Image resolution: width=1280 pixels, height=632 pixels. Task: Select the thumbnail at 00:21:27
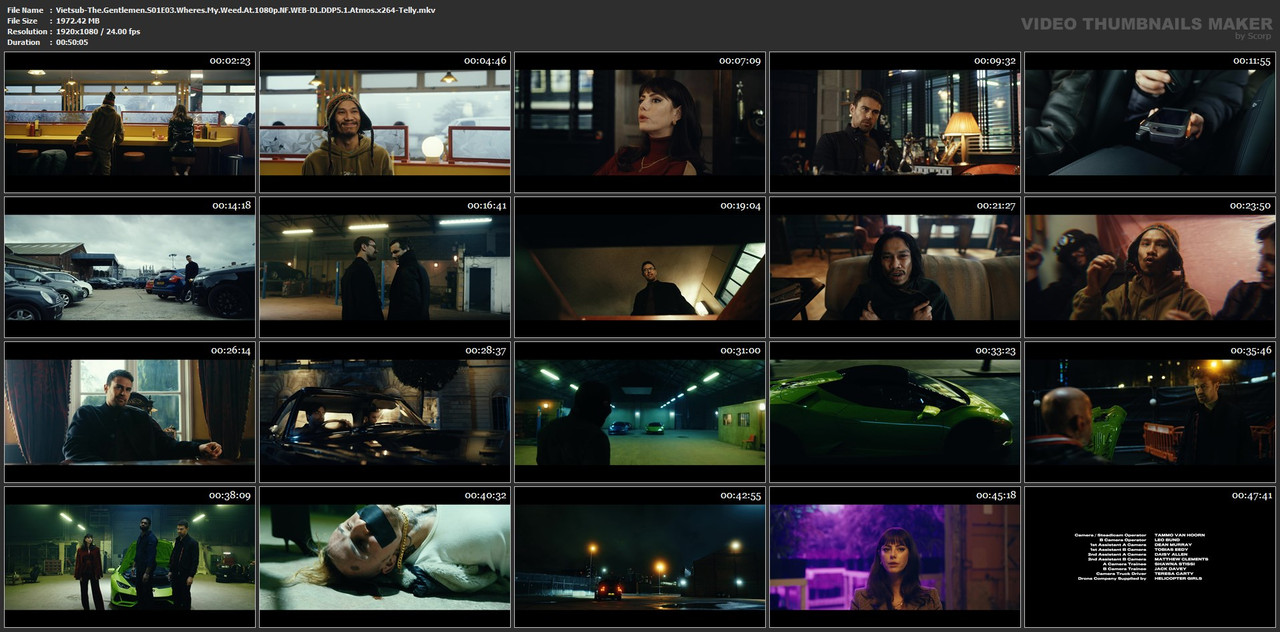895,267
